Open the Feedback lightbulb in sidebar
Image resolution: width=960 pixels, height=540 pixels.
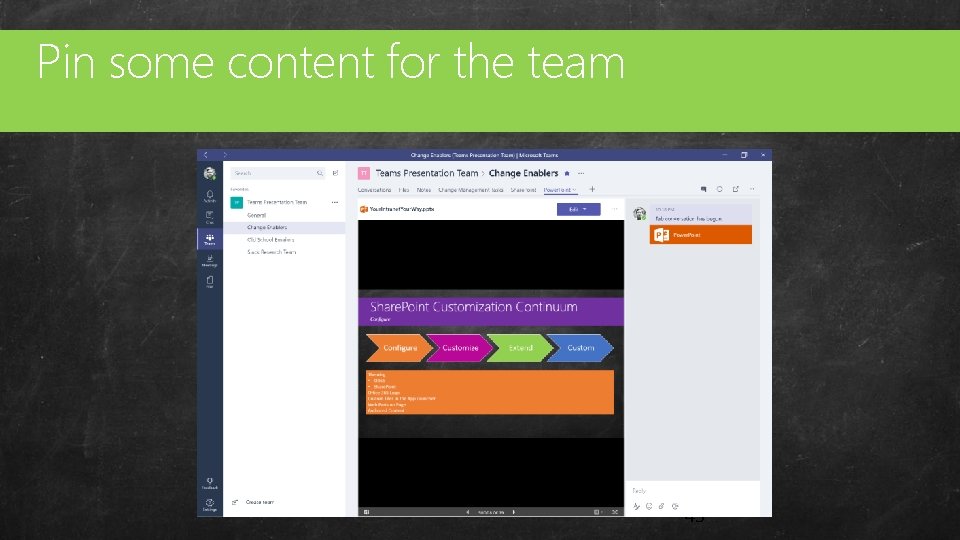[x=209, y=484]
